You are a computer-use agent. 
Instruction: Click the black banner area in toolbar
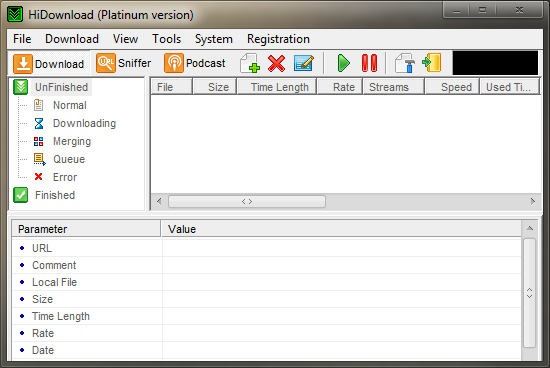pyautogui.click(x=495, y=63)
